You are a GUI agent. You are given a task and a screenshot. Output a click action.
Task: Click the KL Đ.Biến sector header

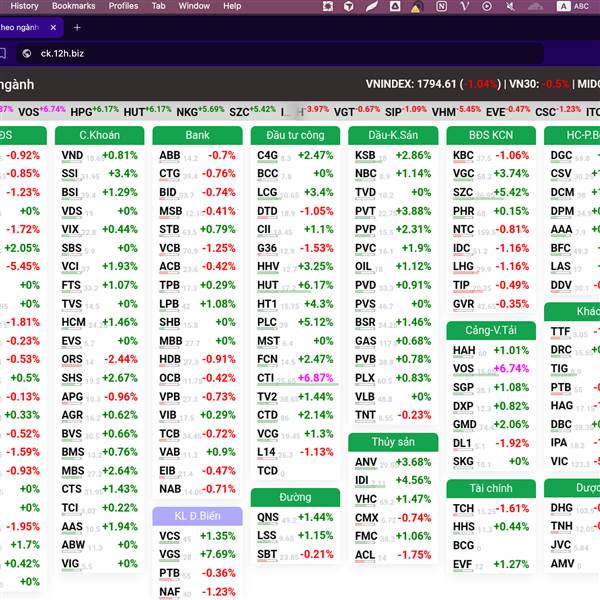(x=197, y=516)
